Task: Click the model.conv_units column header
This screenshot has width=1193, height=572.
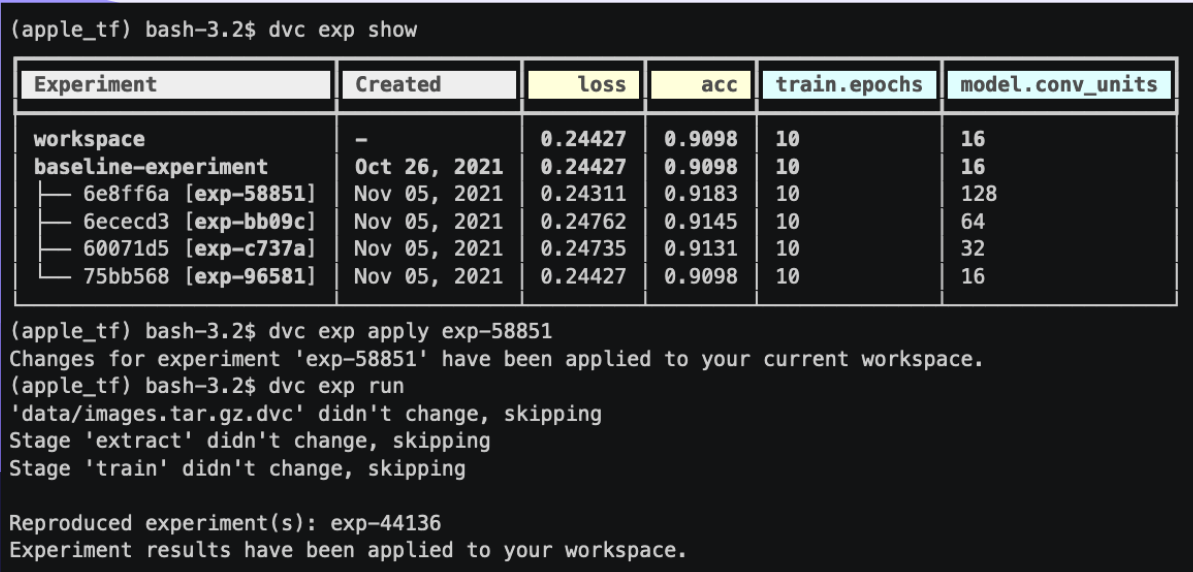Action: [1058, 84]
